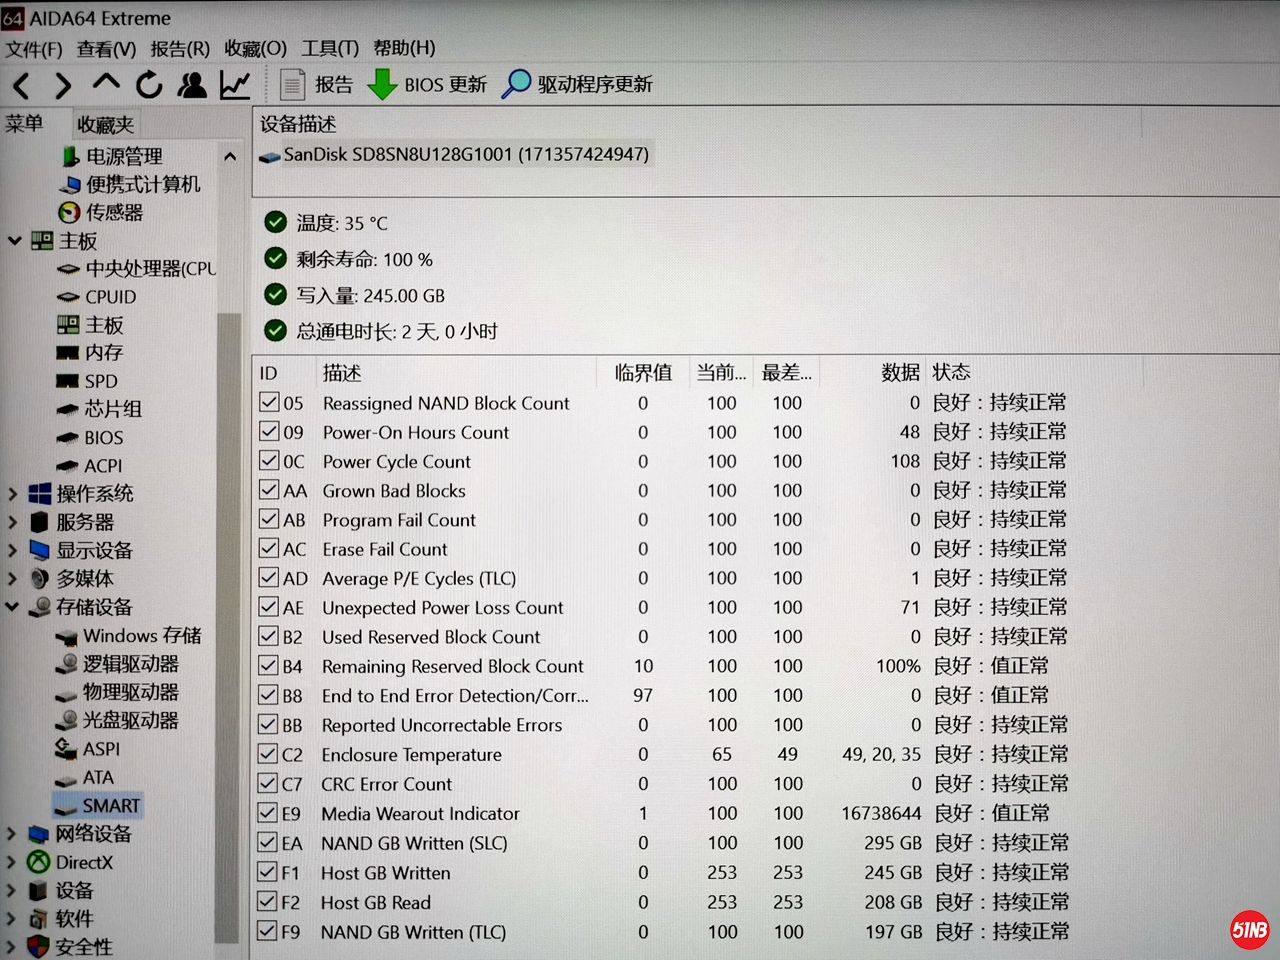Viewport: 1280px width, 960px height.
Task: Sort by the 临界值 column header
Action: (x=643, y=373)
